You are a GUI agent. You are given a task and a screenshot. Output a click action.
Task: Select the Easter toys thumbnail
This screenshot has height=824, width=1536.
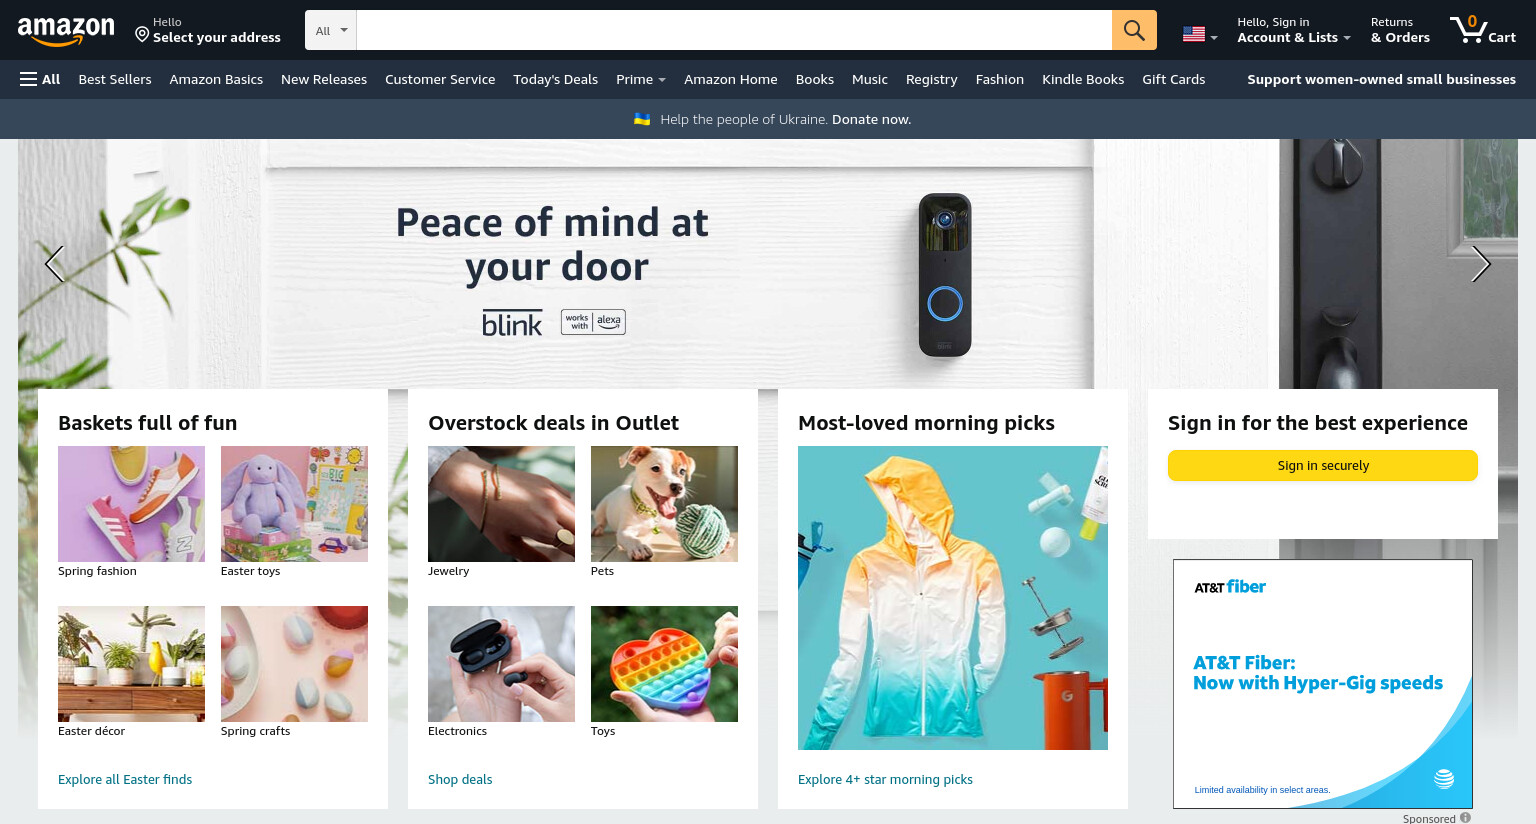coord(294,504)
